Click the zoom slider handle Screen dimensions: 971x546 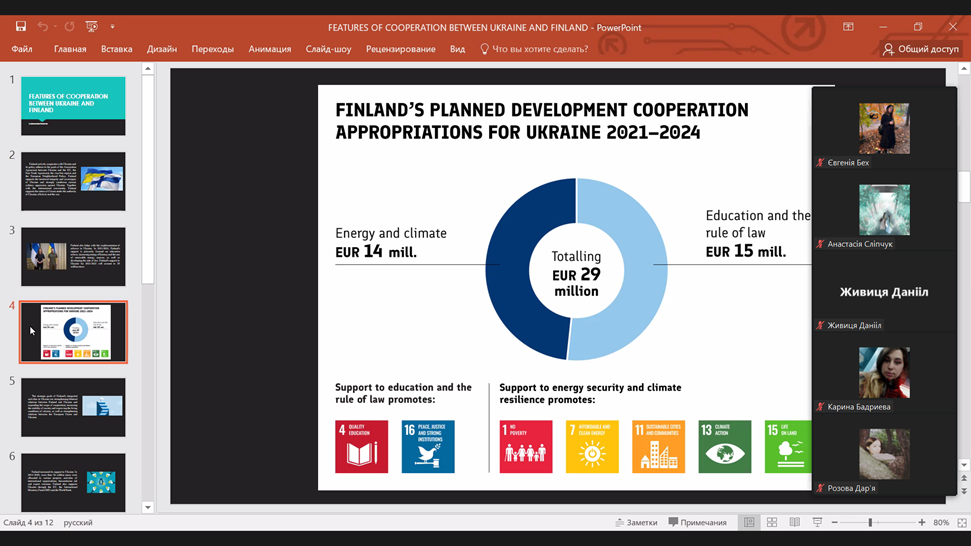(870, 522)
